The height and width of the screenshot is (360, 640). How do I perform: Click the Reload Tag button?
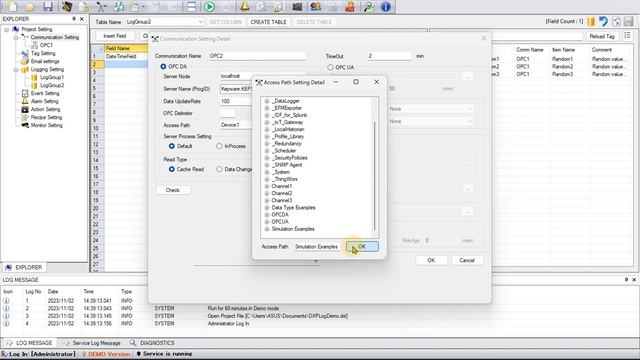(602, 36)
